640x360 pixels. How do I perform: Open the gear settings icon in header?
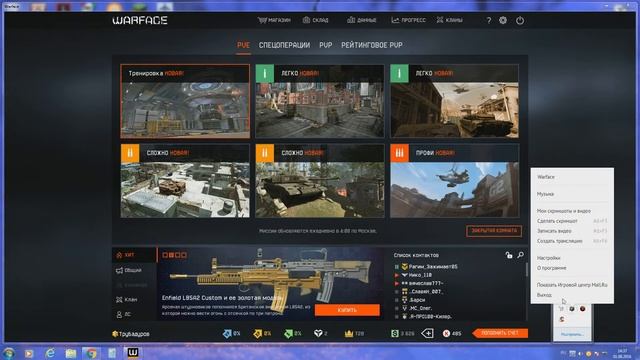(503, 20)
